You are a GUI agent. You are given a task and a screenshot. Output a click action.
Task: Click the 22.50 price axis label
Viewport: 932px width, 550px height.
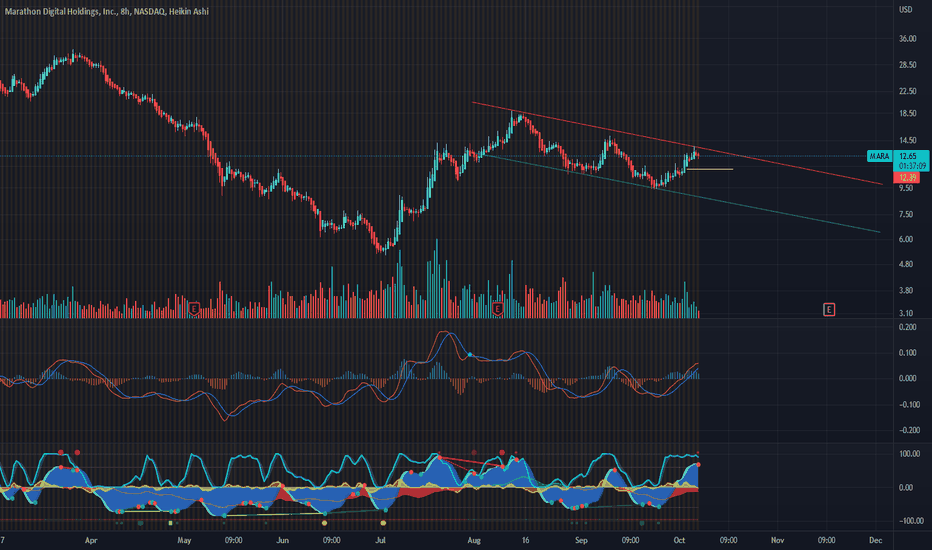click(x=908, y=91)
